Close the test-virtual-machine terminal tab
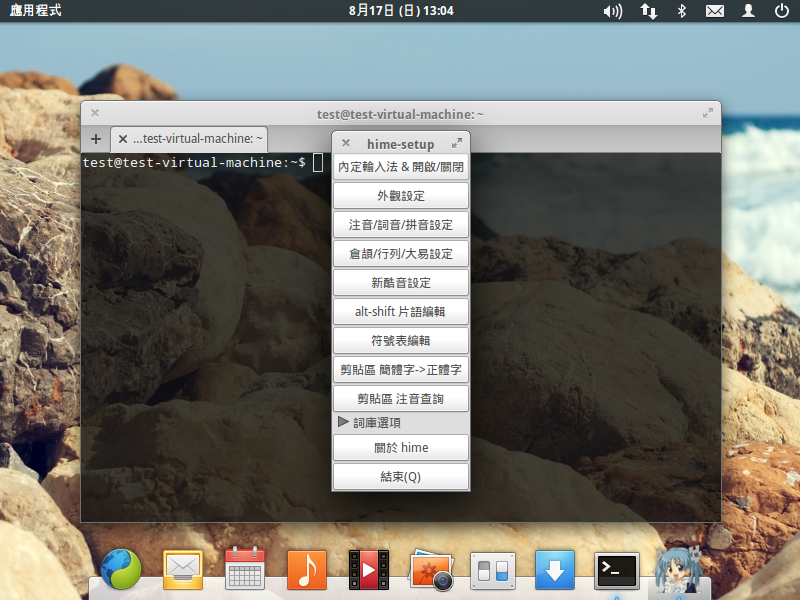This screenshot has width=800, height=600. pyautogui.click(x=122, y=139)
